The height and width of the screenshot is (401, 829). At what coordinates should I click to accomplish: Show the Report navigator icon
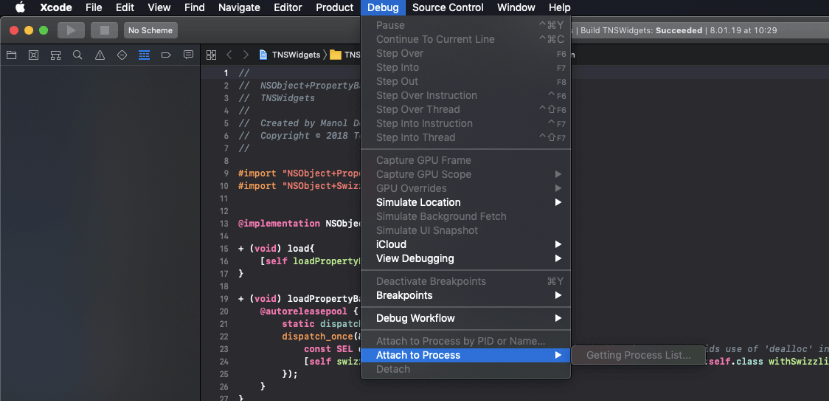point(188,55)
